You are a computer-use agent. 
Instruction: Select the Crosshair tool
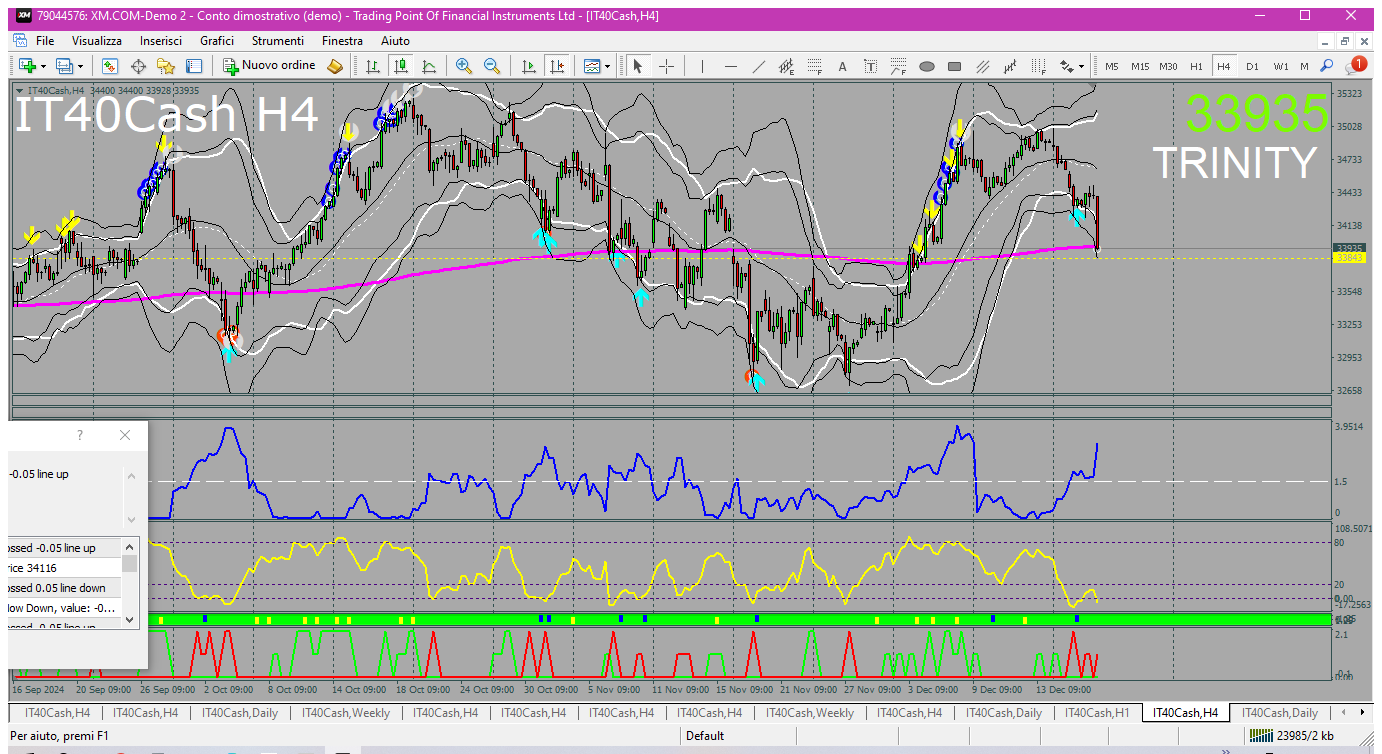tap(666, 66)
